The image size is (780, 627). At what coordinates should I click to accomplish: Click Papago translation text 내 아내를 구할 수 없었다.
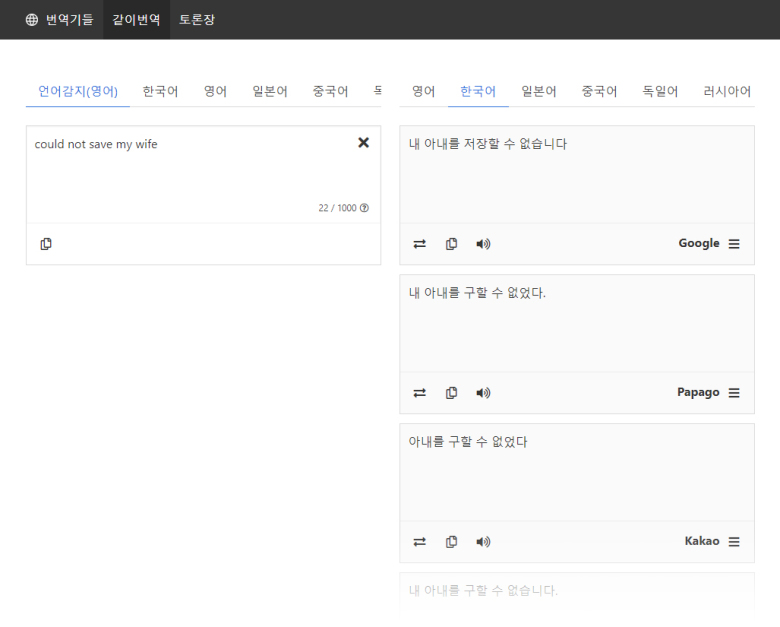pyautogui.click(x=477, y=293)
